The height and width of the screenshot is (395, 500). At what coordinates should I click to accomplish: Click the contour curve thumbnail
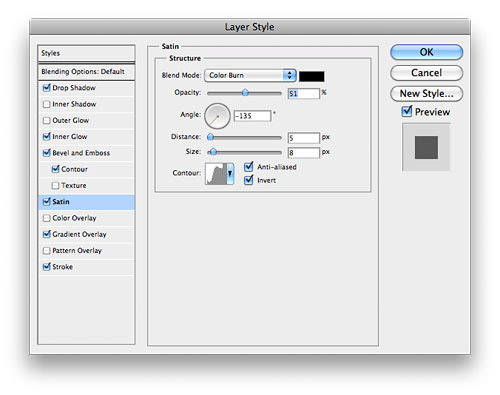click(216, 173)
